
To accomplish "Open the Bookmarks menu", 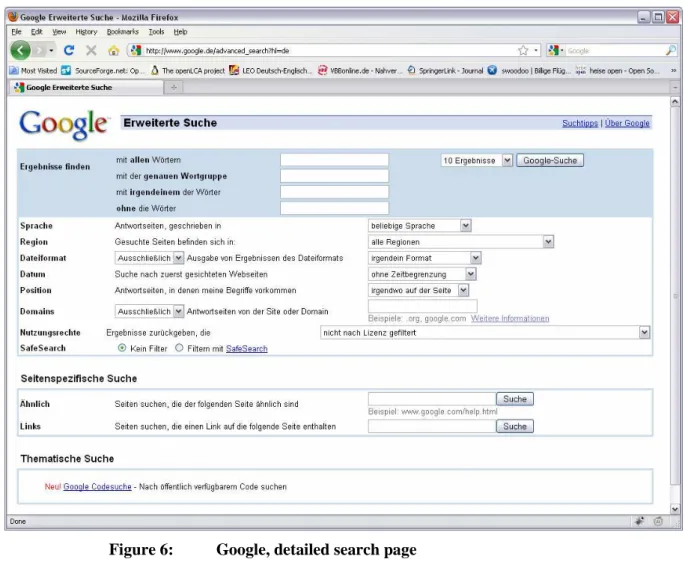I will 123,31.
